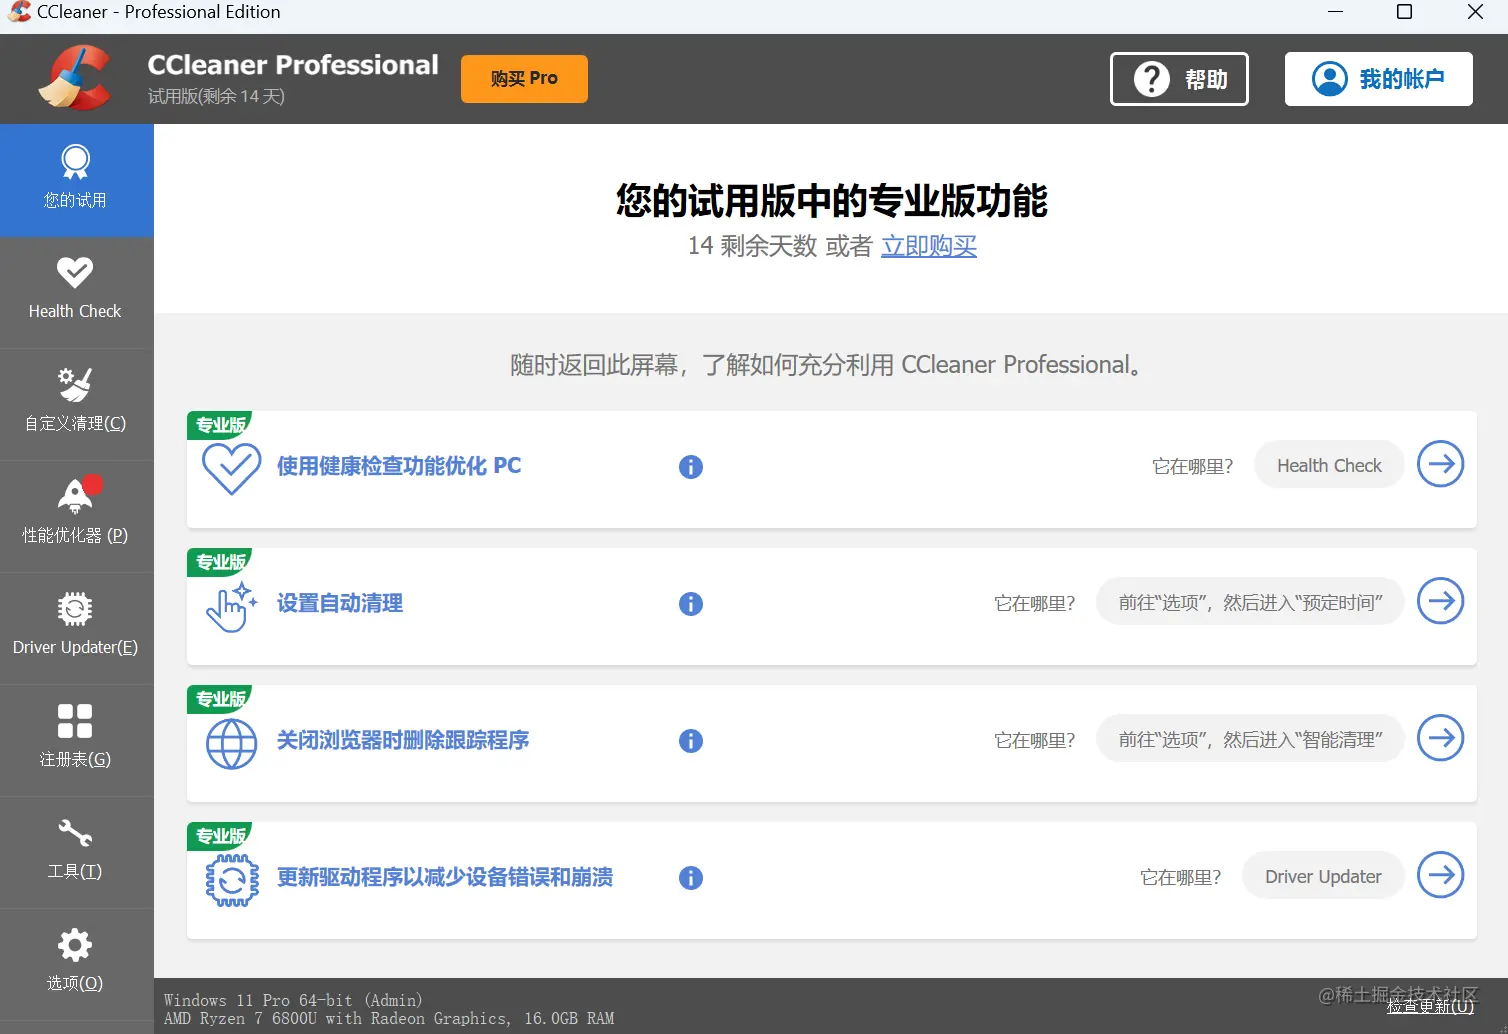
Task: Close the CCleaner window
Action: click(1475, 12)
